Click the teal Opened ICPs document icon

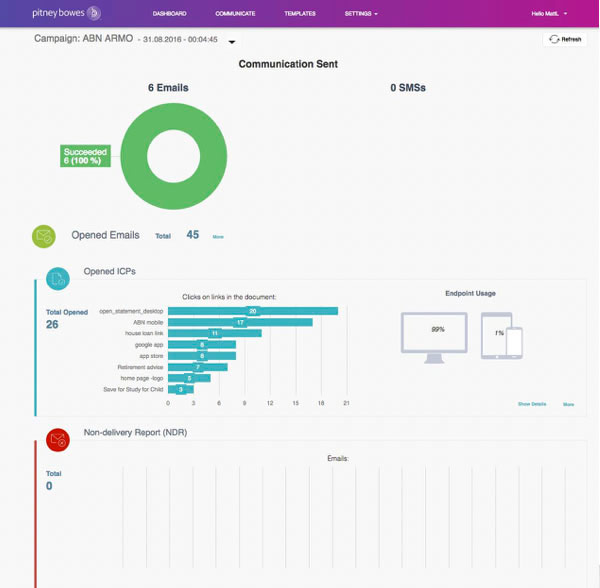click(58, 279)
